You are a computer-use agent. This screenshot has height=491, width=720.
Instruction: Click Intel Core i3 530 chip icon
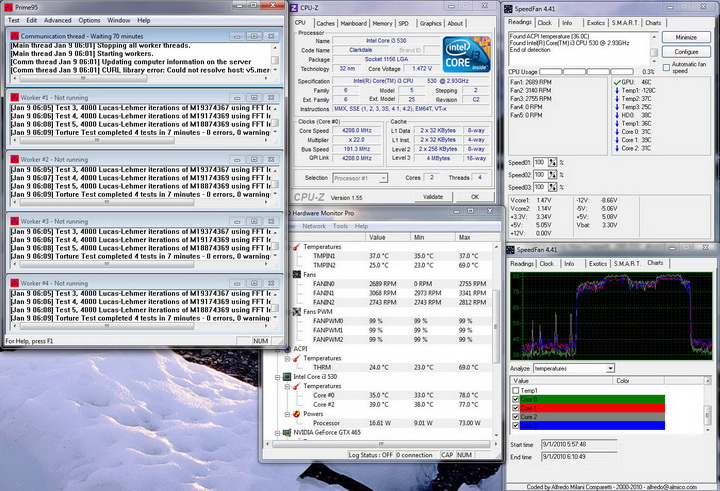pyautogui.click(x=287, y=377)
